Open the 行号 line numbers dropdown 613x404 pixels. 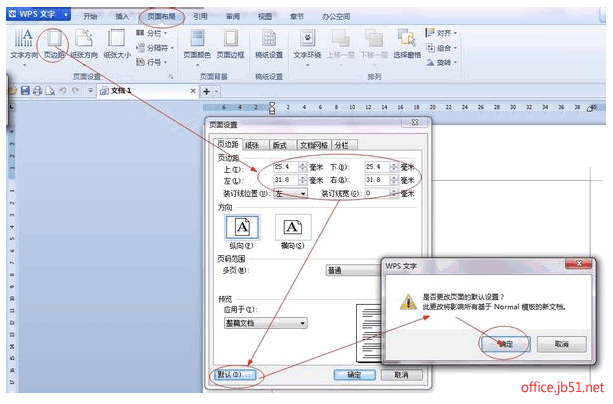[x=152, y=62]
